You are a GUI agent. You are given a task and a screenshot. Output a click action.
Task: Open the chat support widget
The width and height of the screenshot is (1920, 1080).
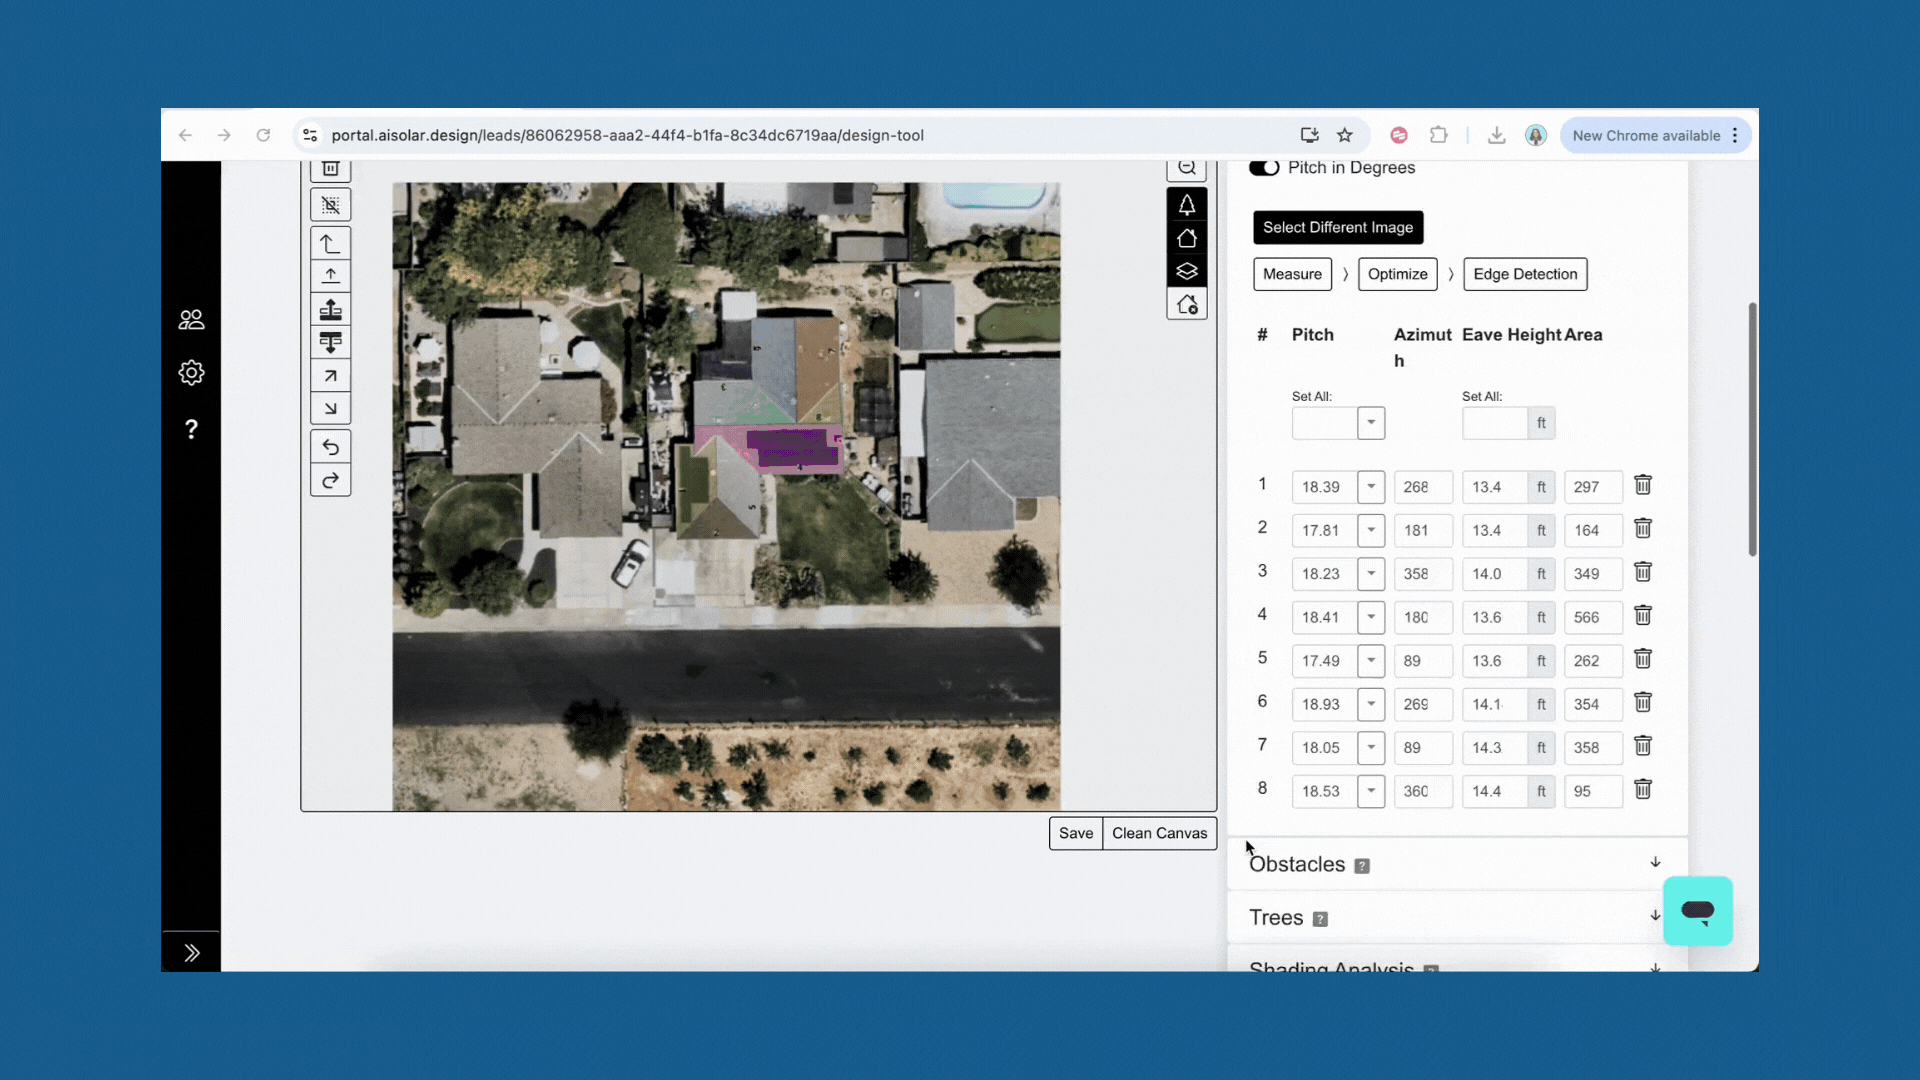coord(1698,910)
